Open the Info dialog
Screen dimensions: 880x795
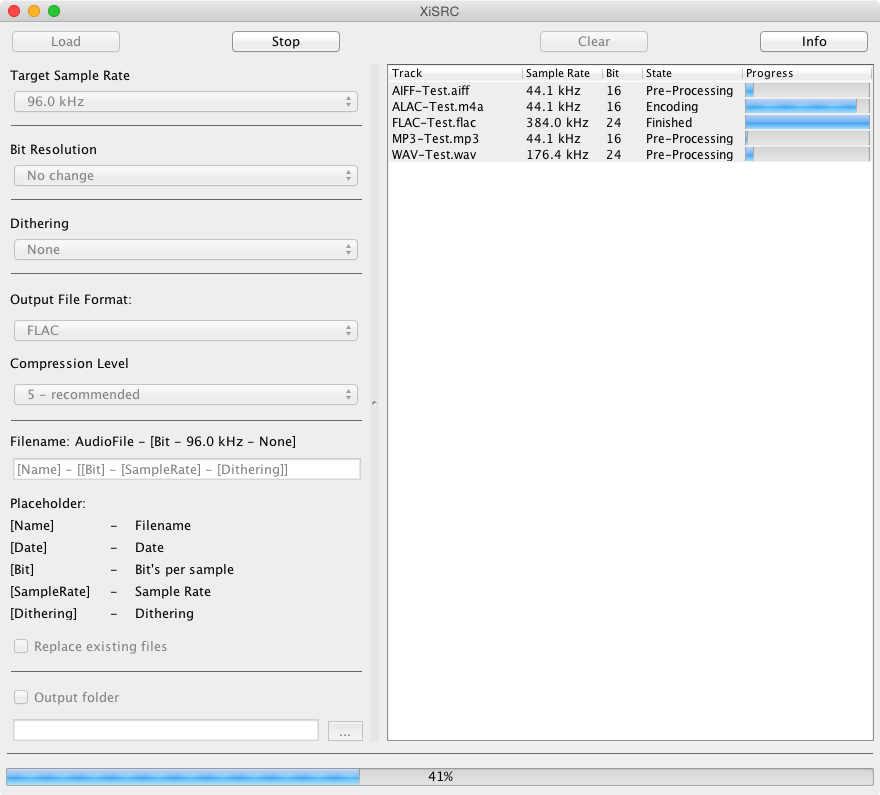point(814,42)
